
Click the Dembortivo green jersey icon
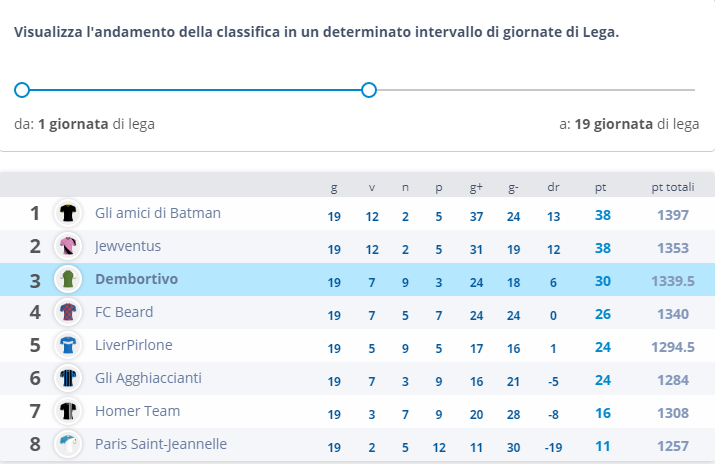point(68,280)
